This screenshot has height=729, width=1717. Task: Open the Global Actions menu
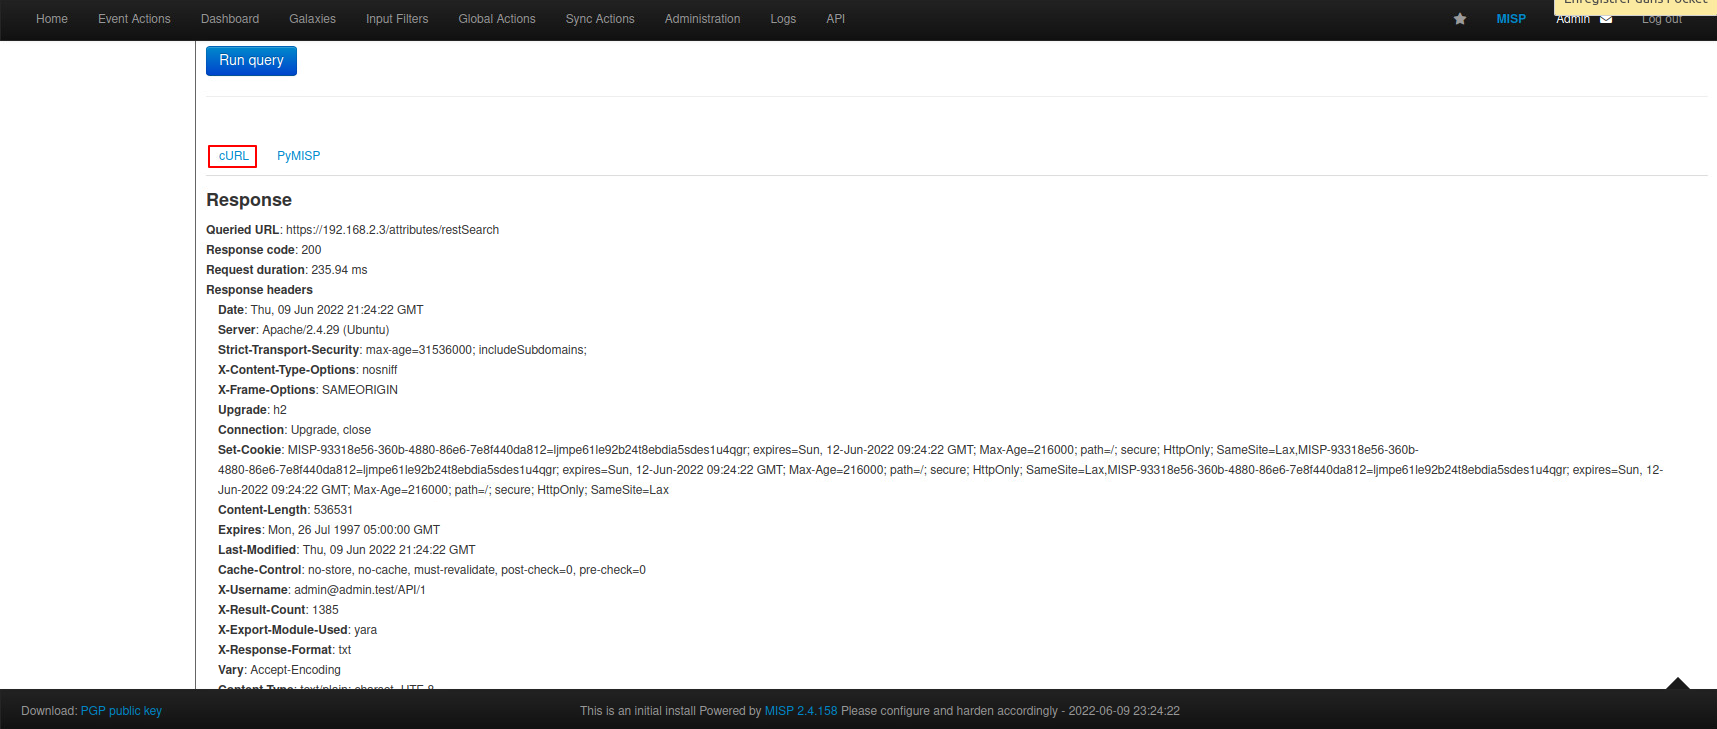point(497,19)
